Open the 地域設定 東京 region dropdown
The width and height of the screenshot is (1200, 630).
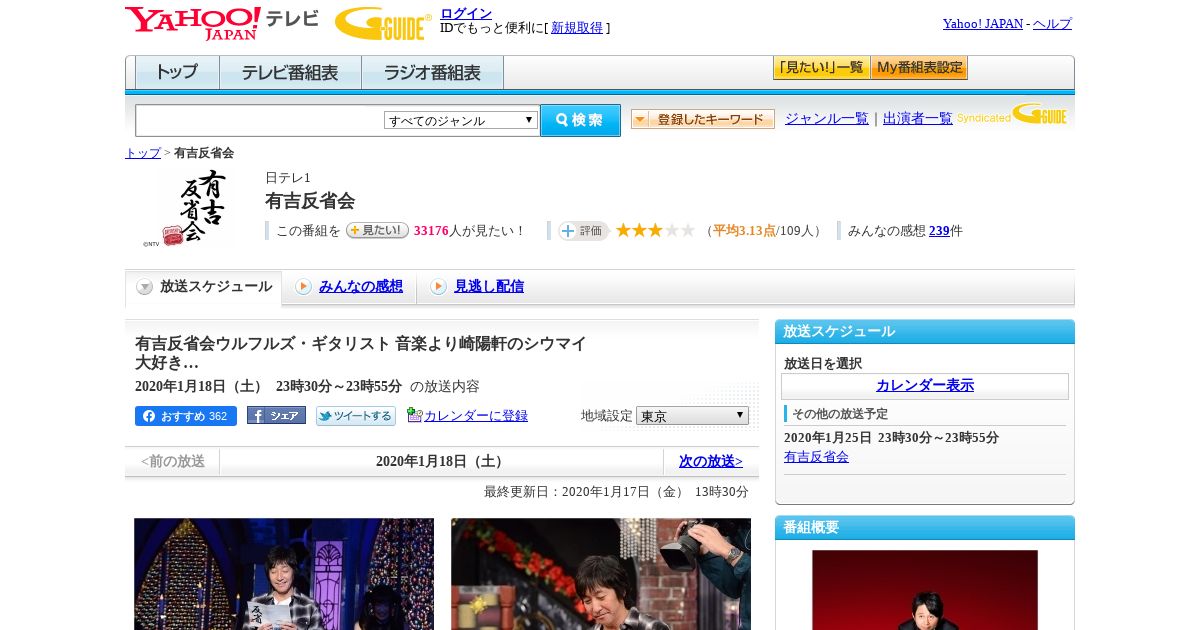pos(692,416)
